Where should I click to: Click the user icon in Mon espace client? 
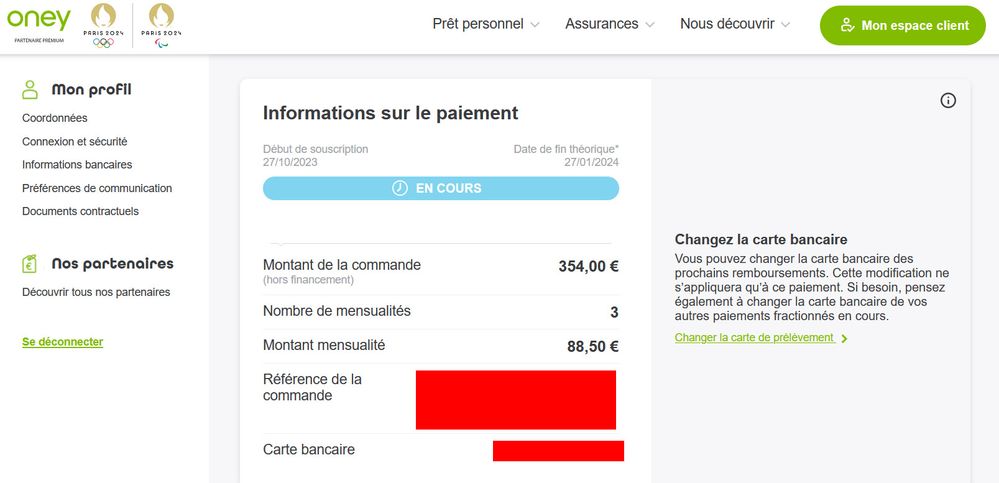[x=846, y=25]
